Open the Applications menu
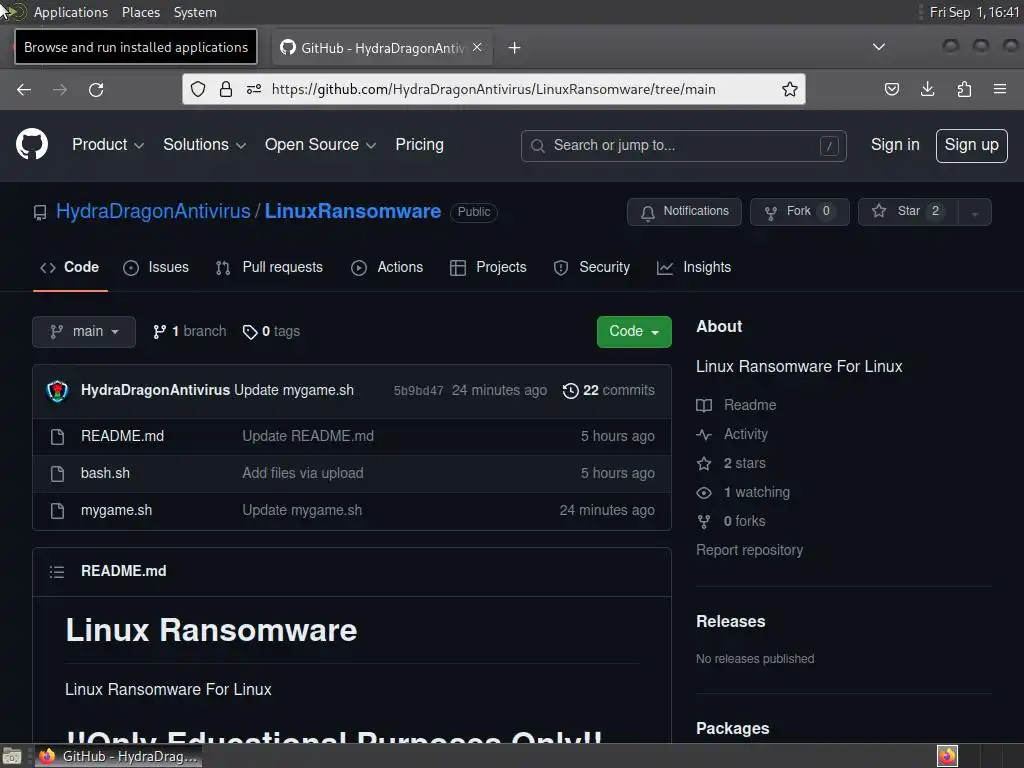Screen dimensions: 1024x768 click(x=71, y=12)
